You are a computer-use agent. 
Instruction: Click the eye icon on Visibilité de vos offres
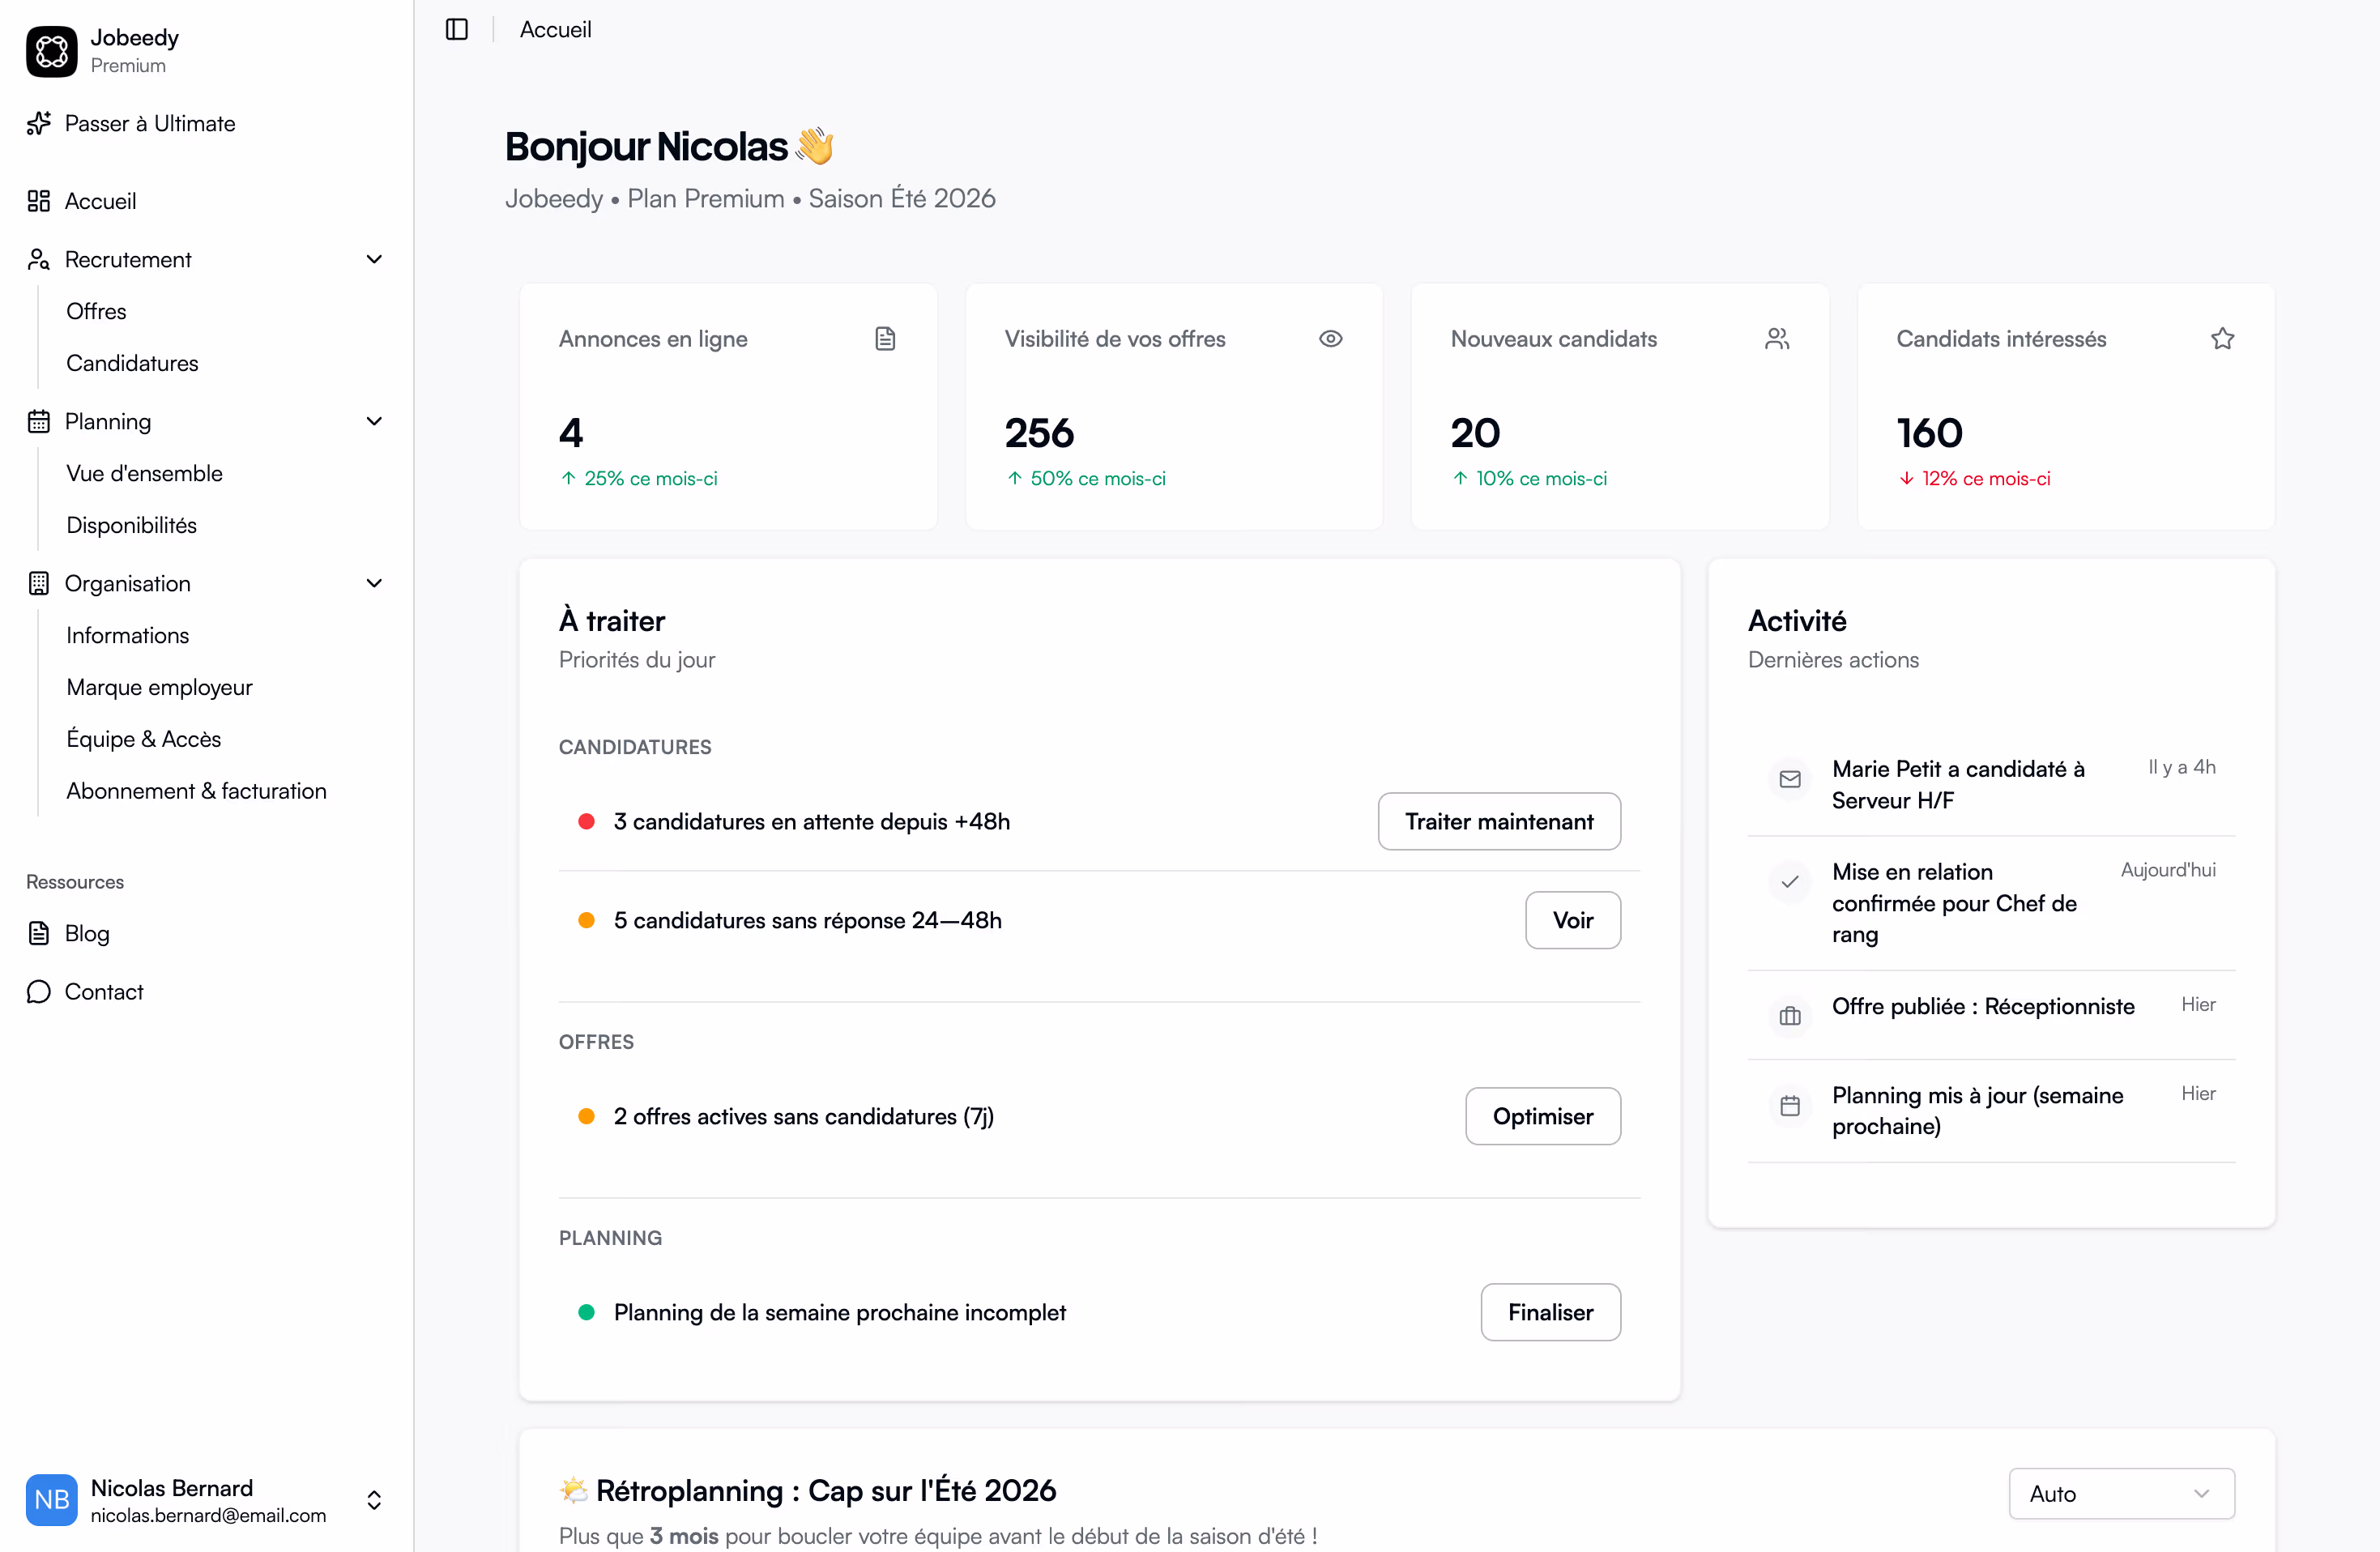point(1331,339)
